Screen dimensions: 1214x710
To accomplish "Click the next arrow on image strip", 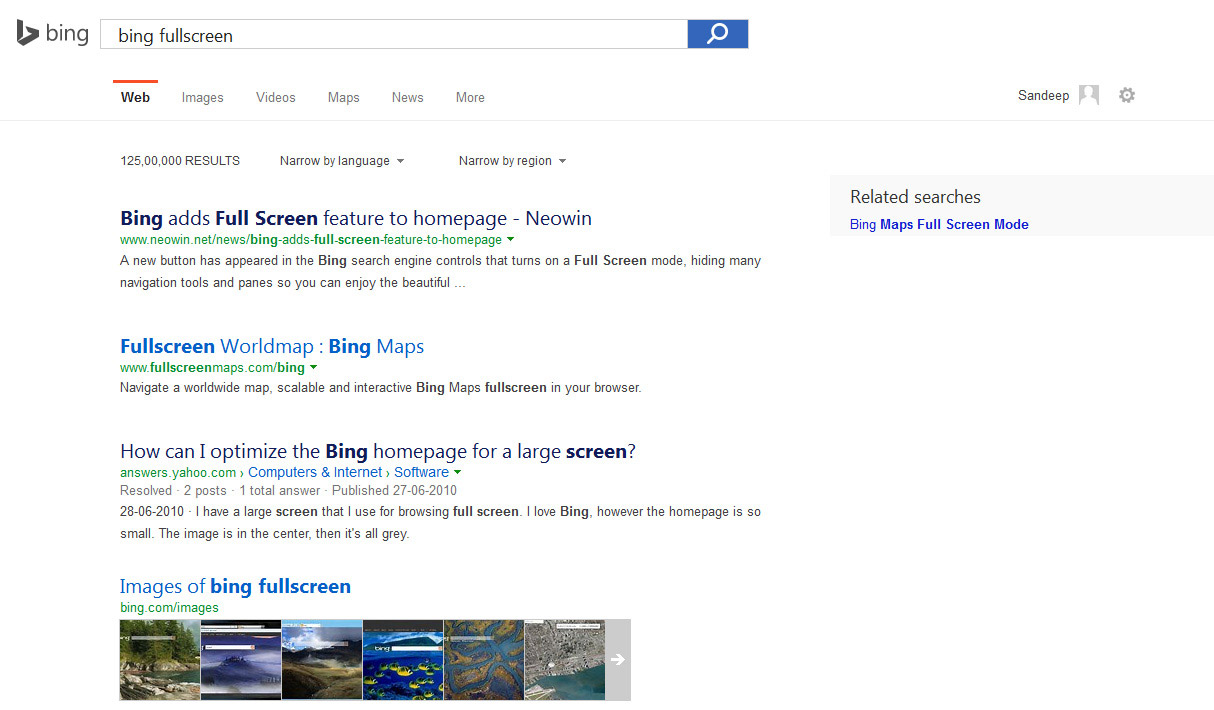I will pos(618,660).
